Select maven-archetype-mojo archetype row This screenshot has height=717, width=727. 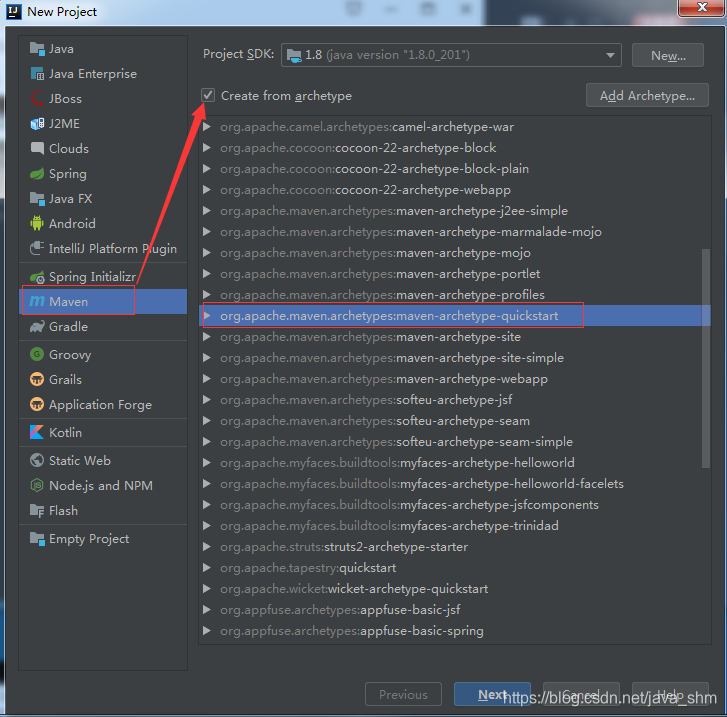455,253
